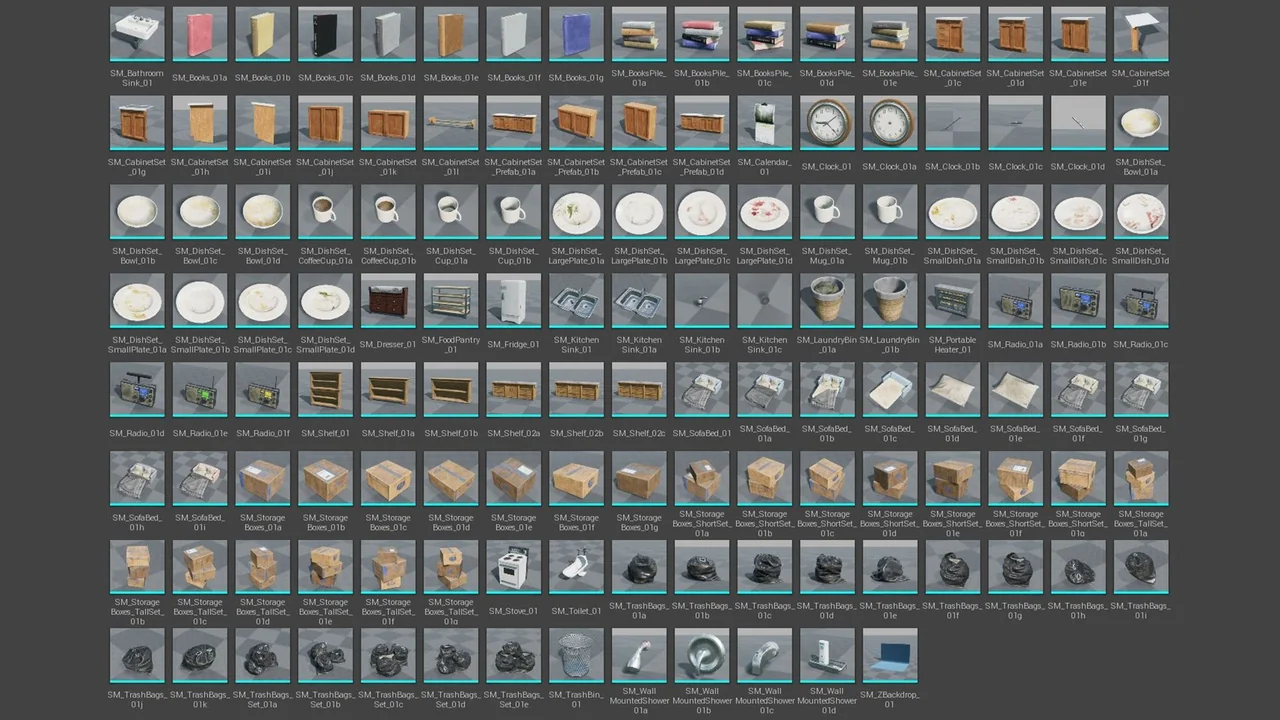1280x720 pixels.
Task: Select the SM_BathroomSink_01 asset thumbnail
Action: point(137,34)
